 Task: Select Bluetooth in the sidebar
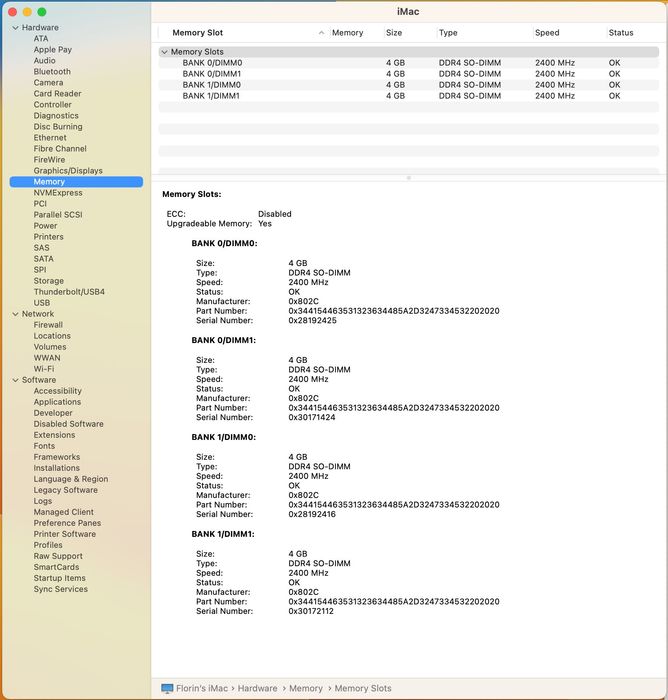point(52,72)
